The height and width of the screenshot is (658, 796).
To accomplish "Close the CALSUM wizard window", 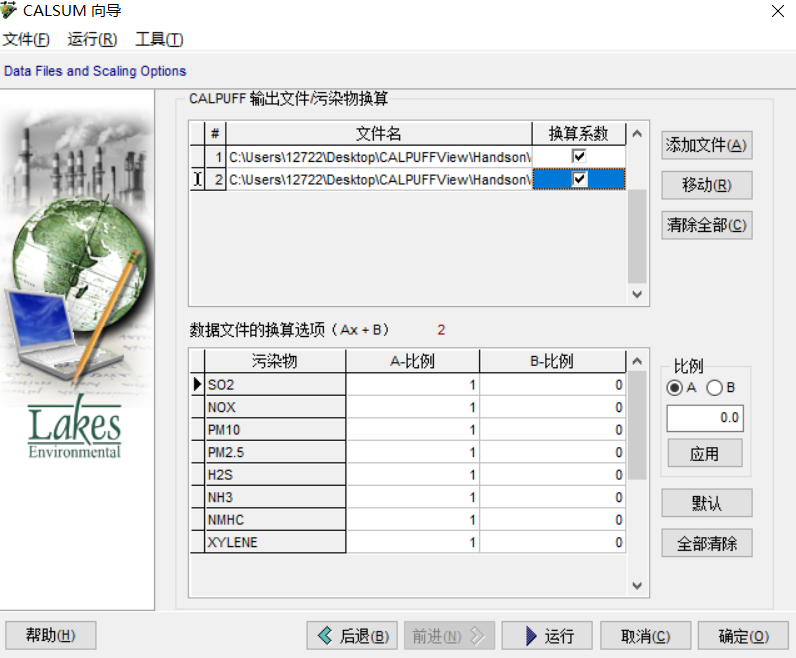I will (x=777, y=11).
